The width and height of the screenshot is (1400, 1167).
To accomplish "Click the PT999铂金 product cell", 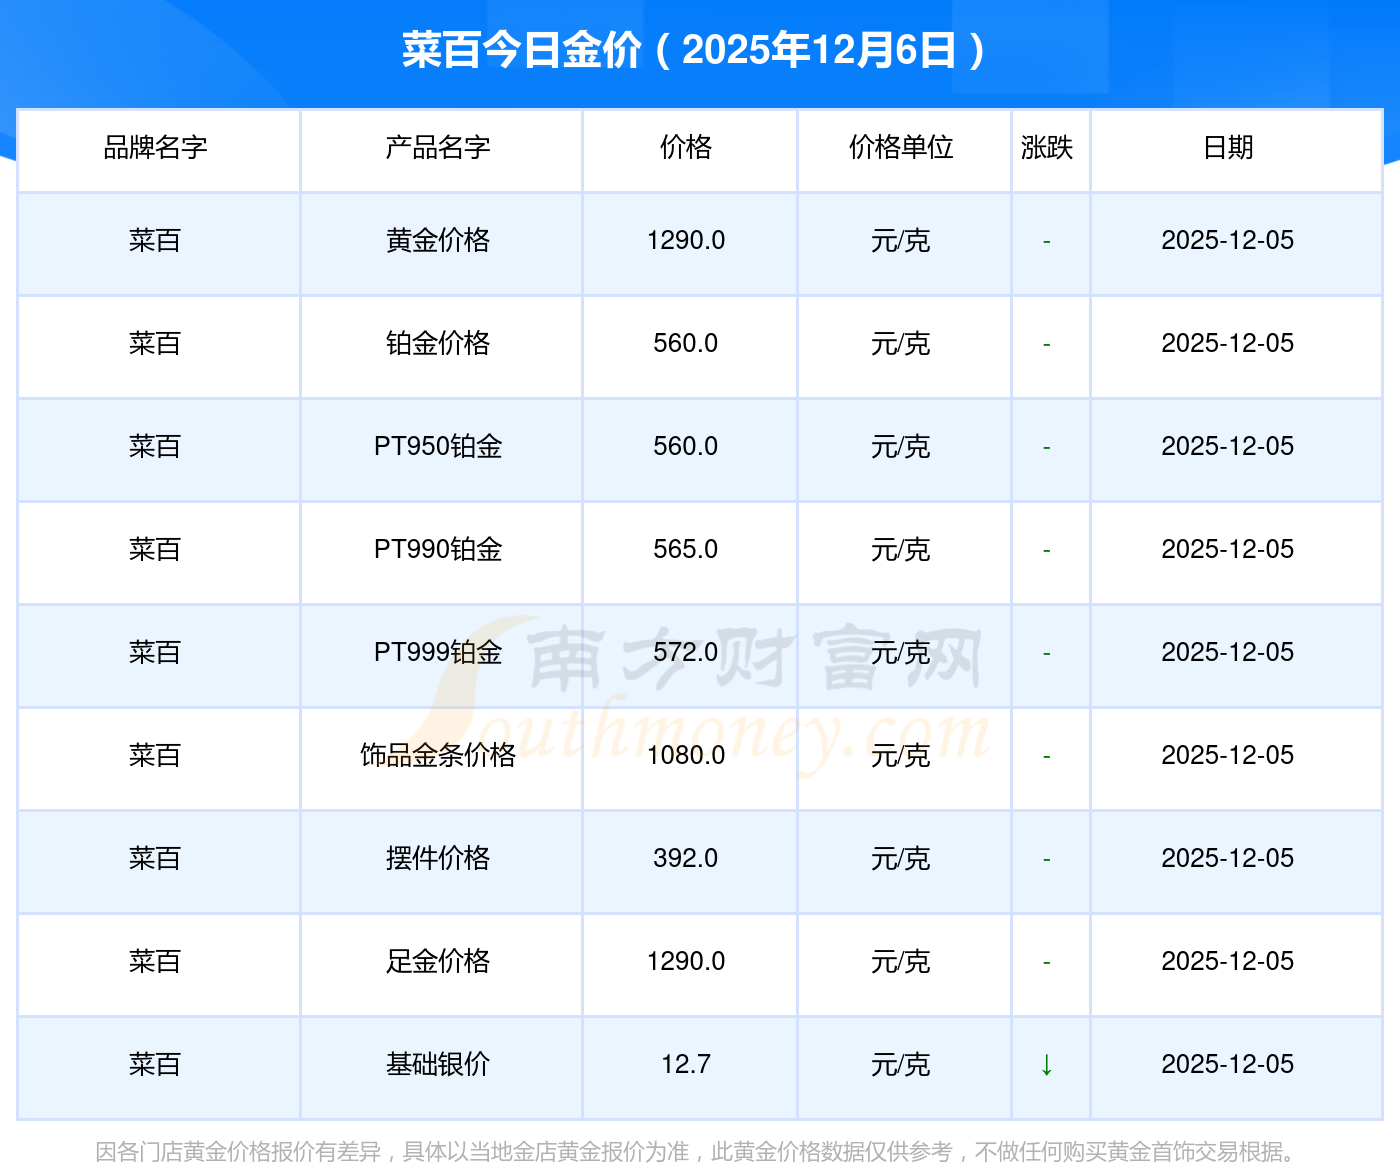I will point(438,653).
